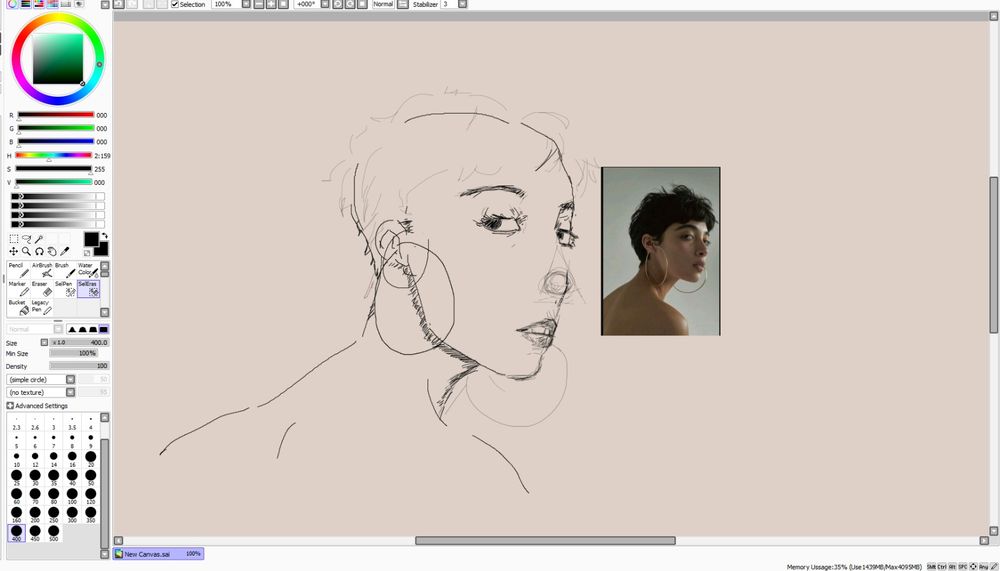Activate the Marker tool
The height and width of the screenshot is (571, 1000).
19,289
